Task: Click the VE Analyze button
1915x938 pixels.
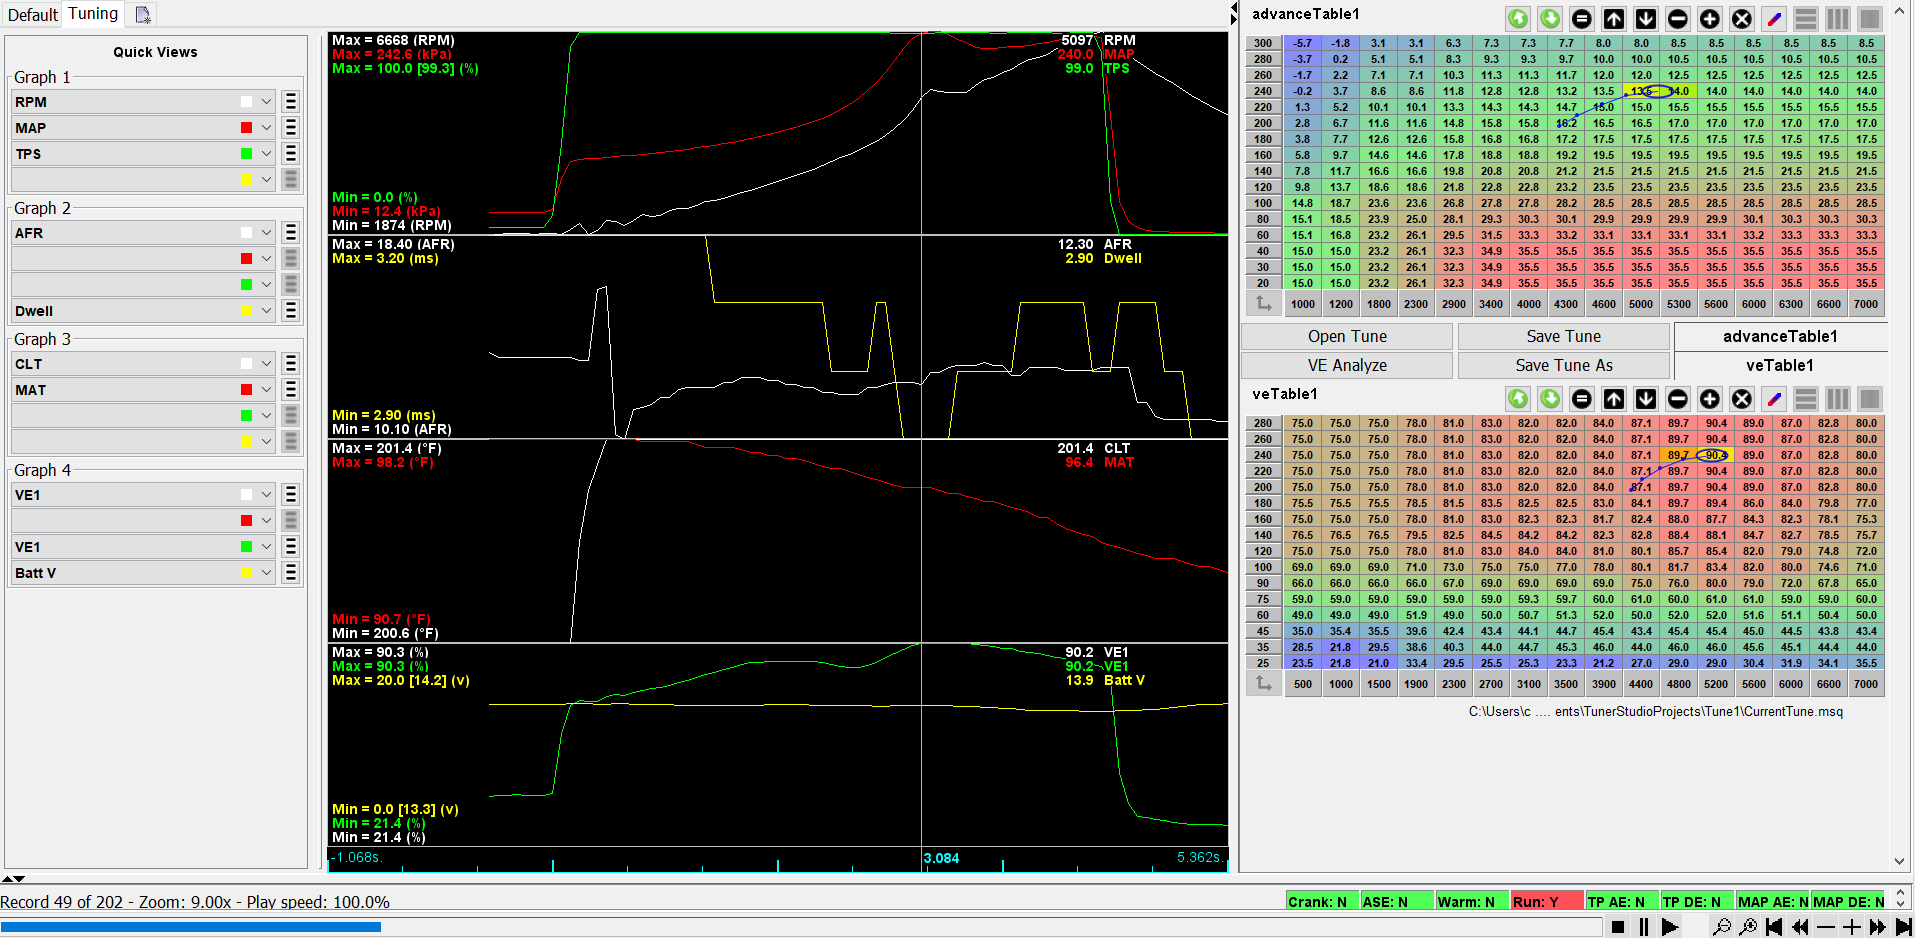Action: [1346, 366]
